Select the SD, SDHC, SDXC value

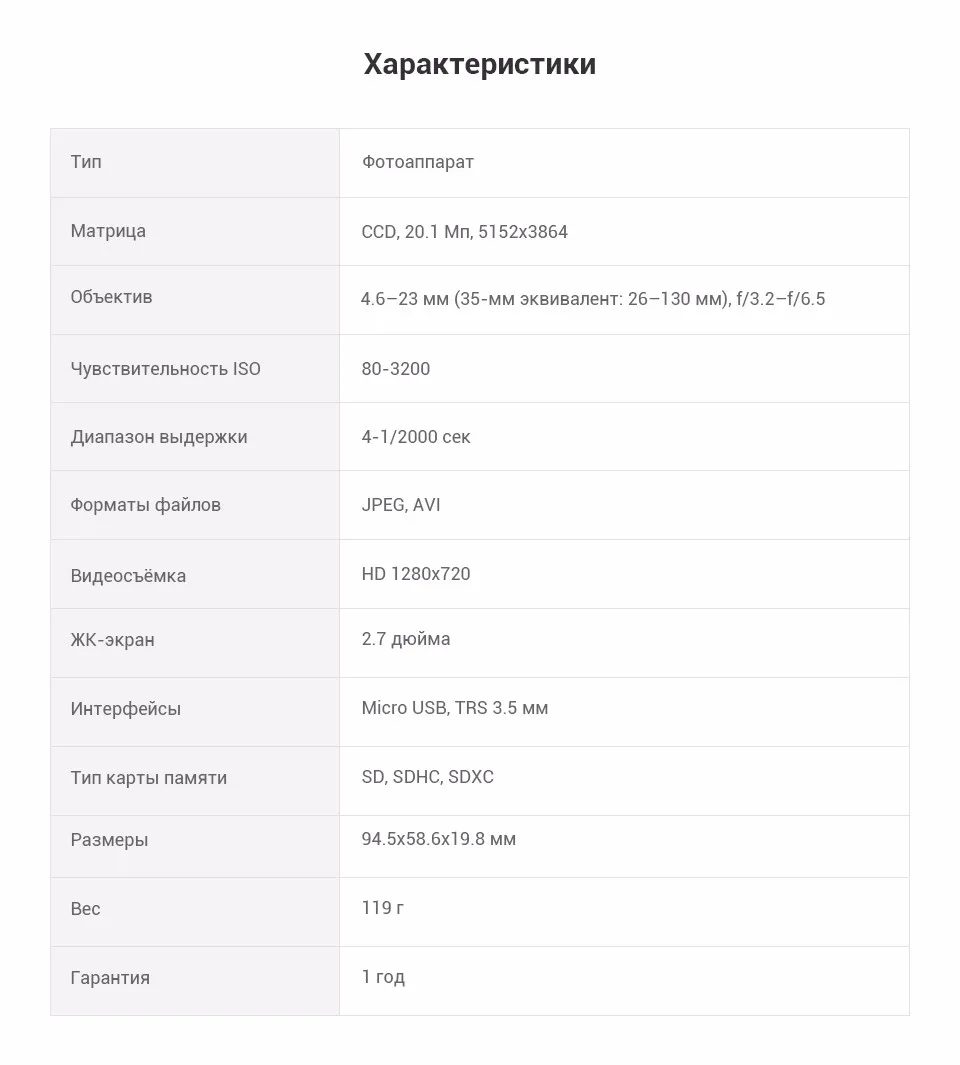pos(428,776)
